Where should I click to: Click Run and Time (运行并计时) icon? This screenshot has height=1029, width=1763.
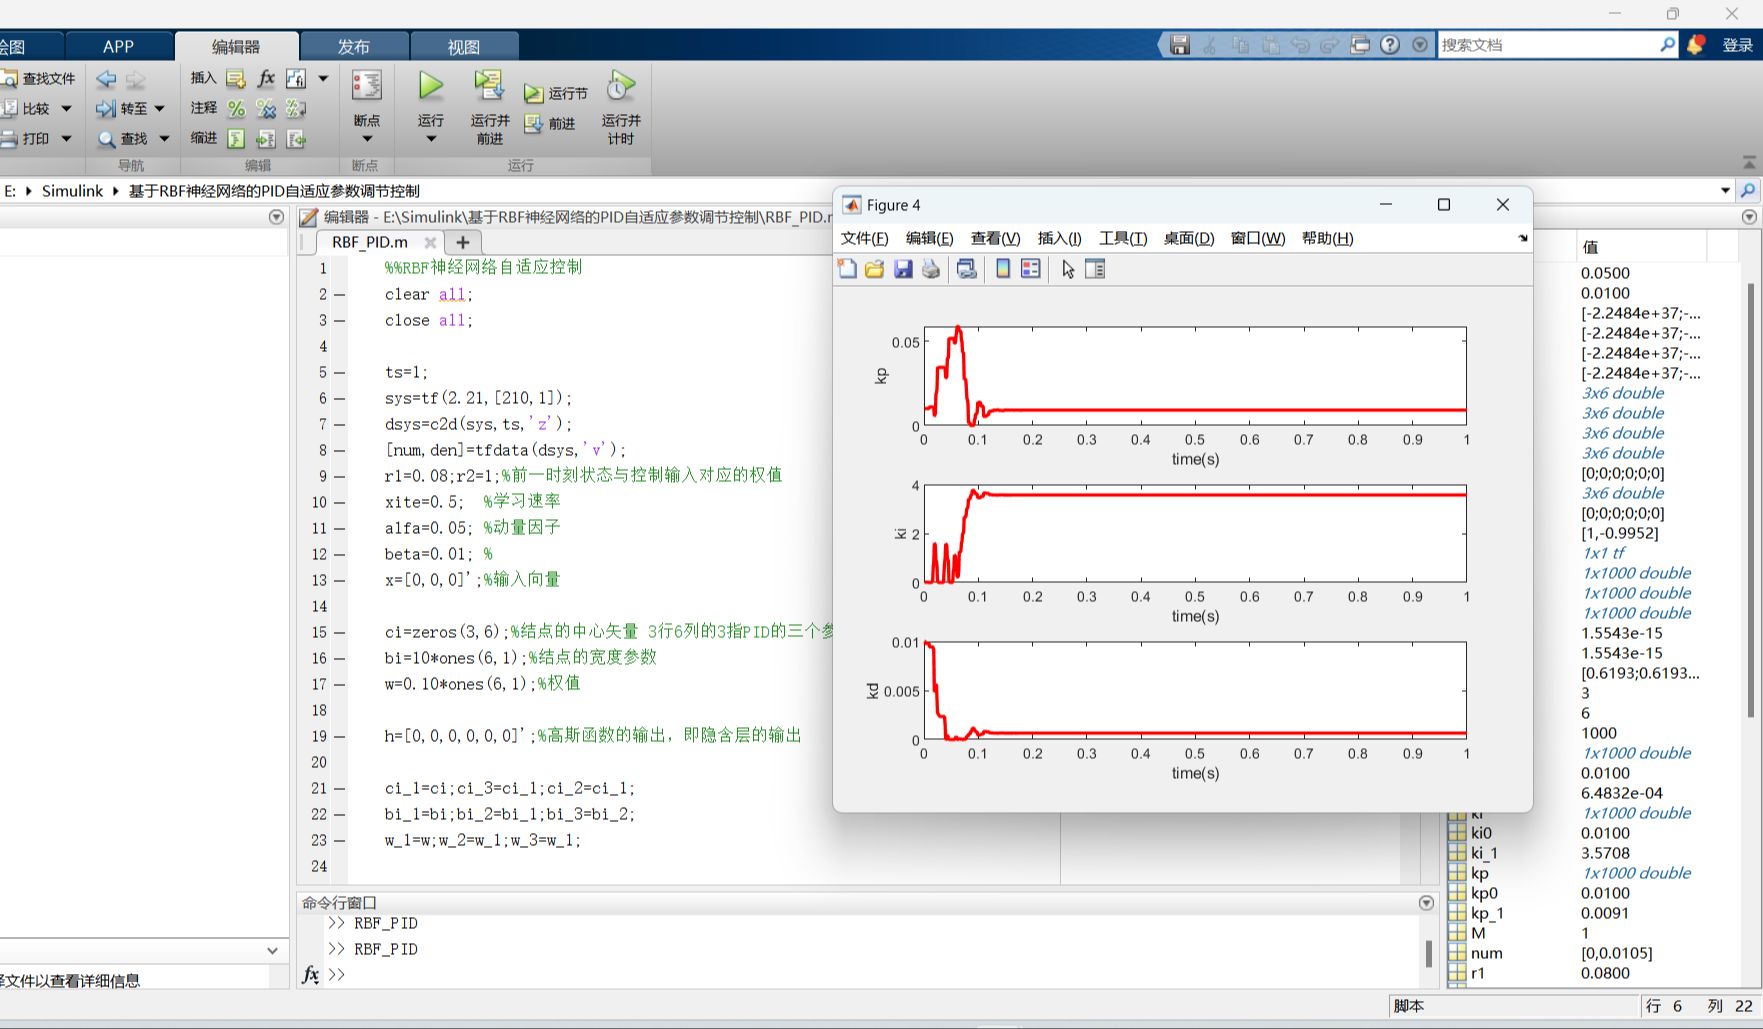tap(620, 87)
